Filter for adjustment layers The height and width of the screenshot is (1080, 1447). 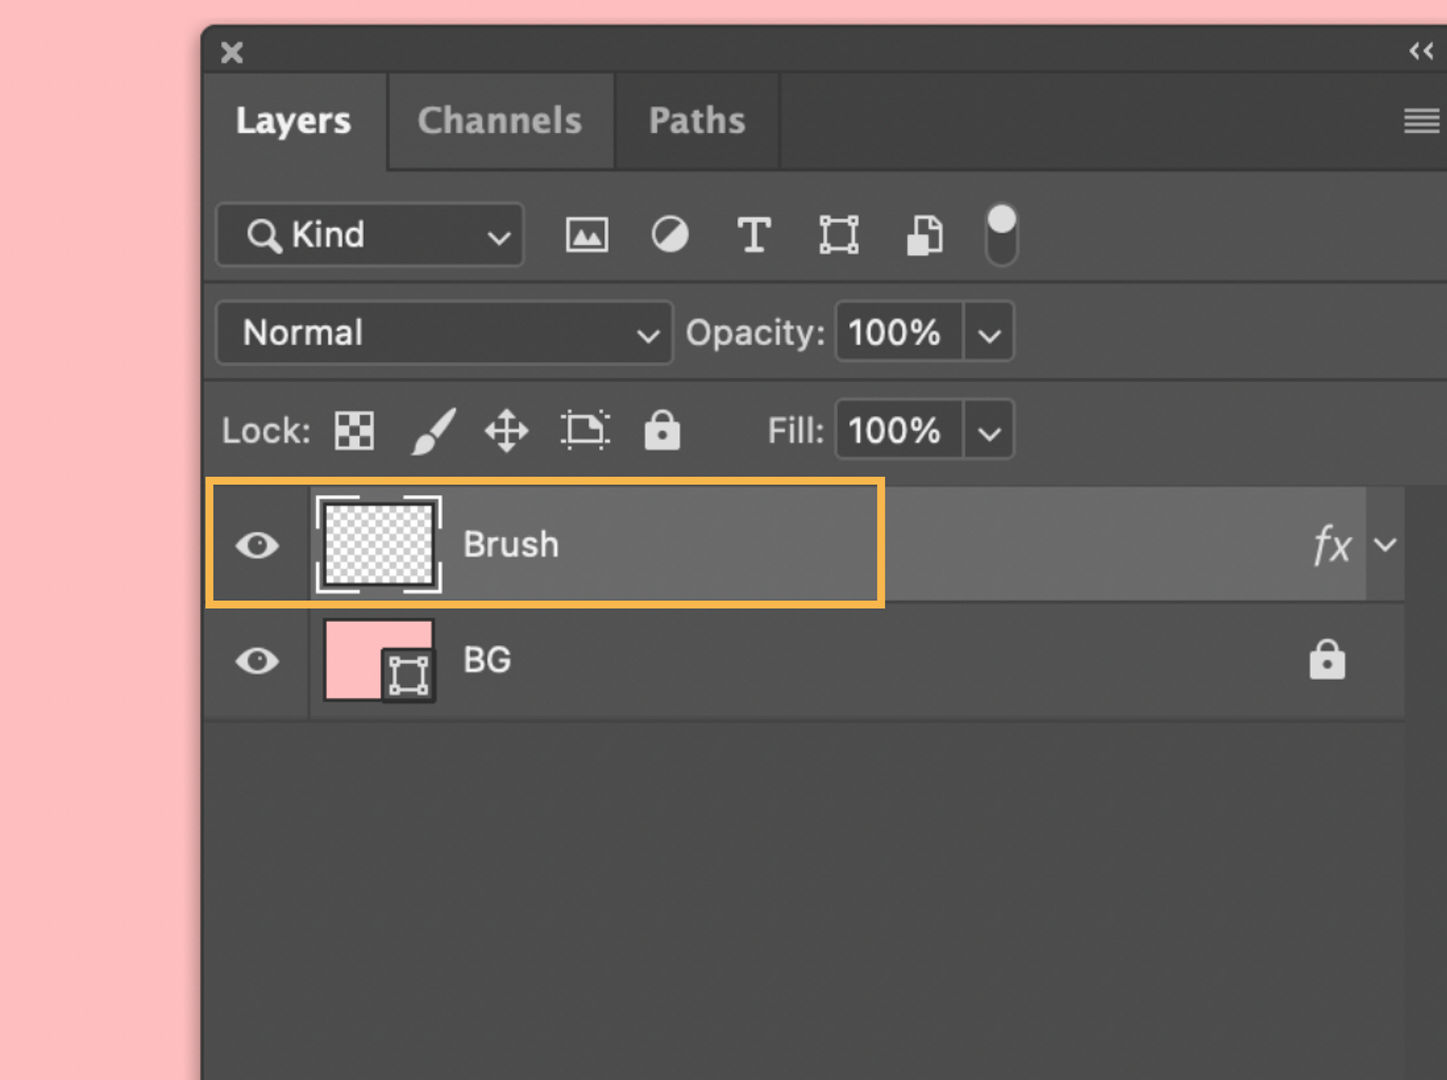670,235
